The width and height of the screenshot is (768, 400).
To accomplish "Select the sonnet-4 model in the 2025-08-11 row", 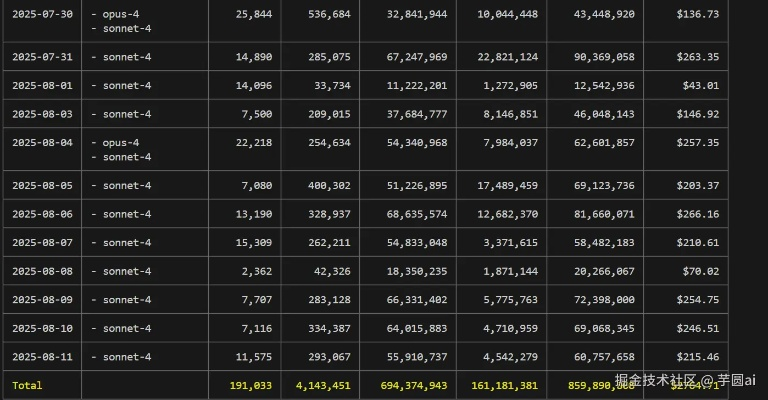I will point(126,357).
